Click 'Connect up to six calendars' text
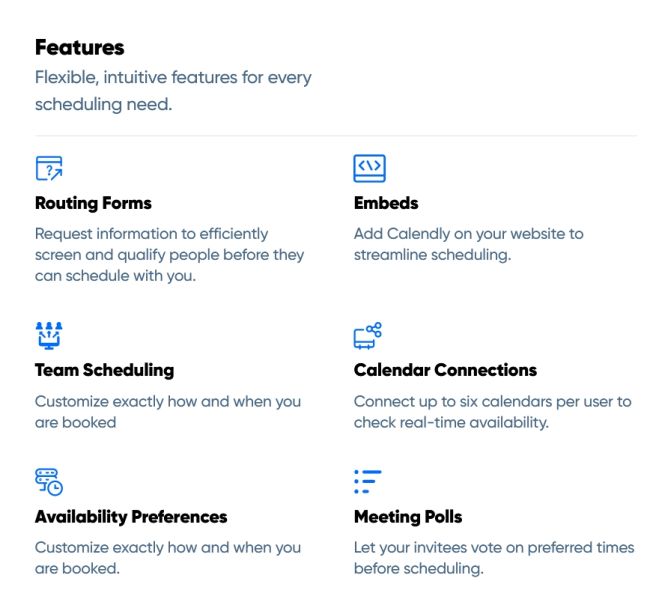Viewport: 650px width, 614px height. [x=492, y=412]
